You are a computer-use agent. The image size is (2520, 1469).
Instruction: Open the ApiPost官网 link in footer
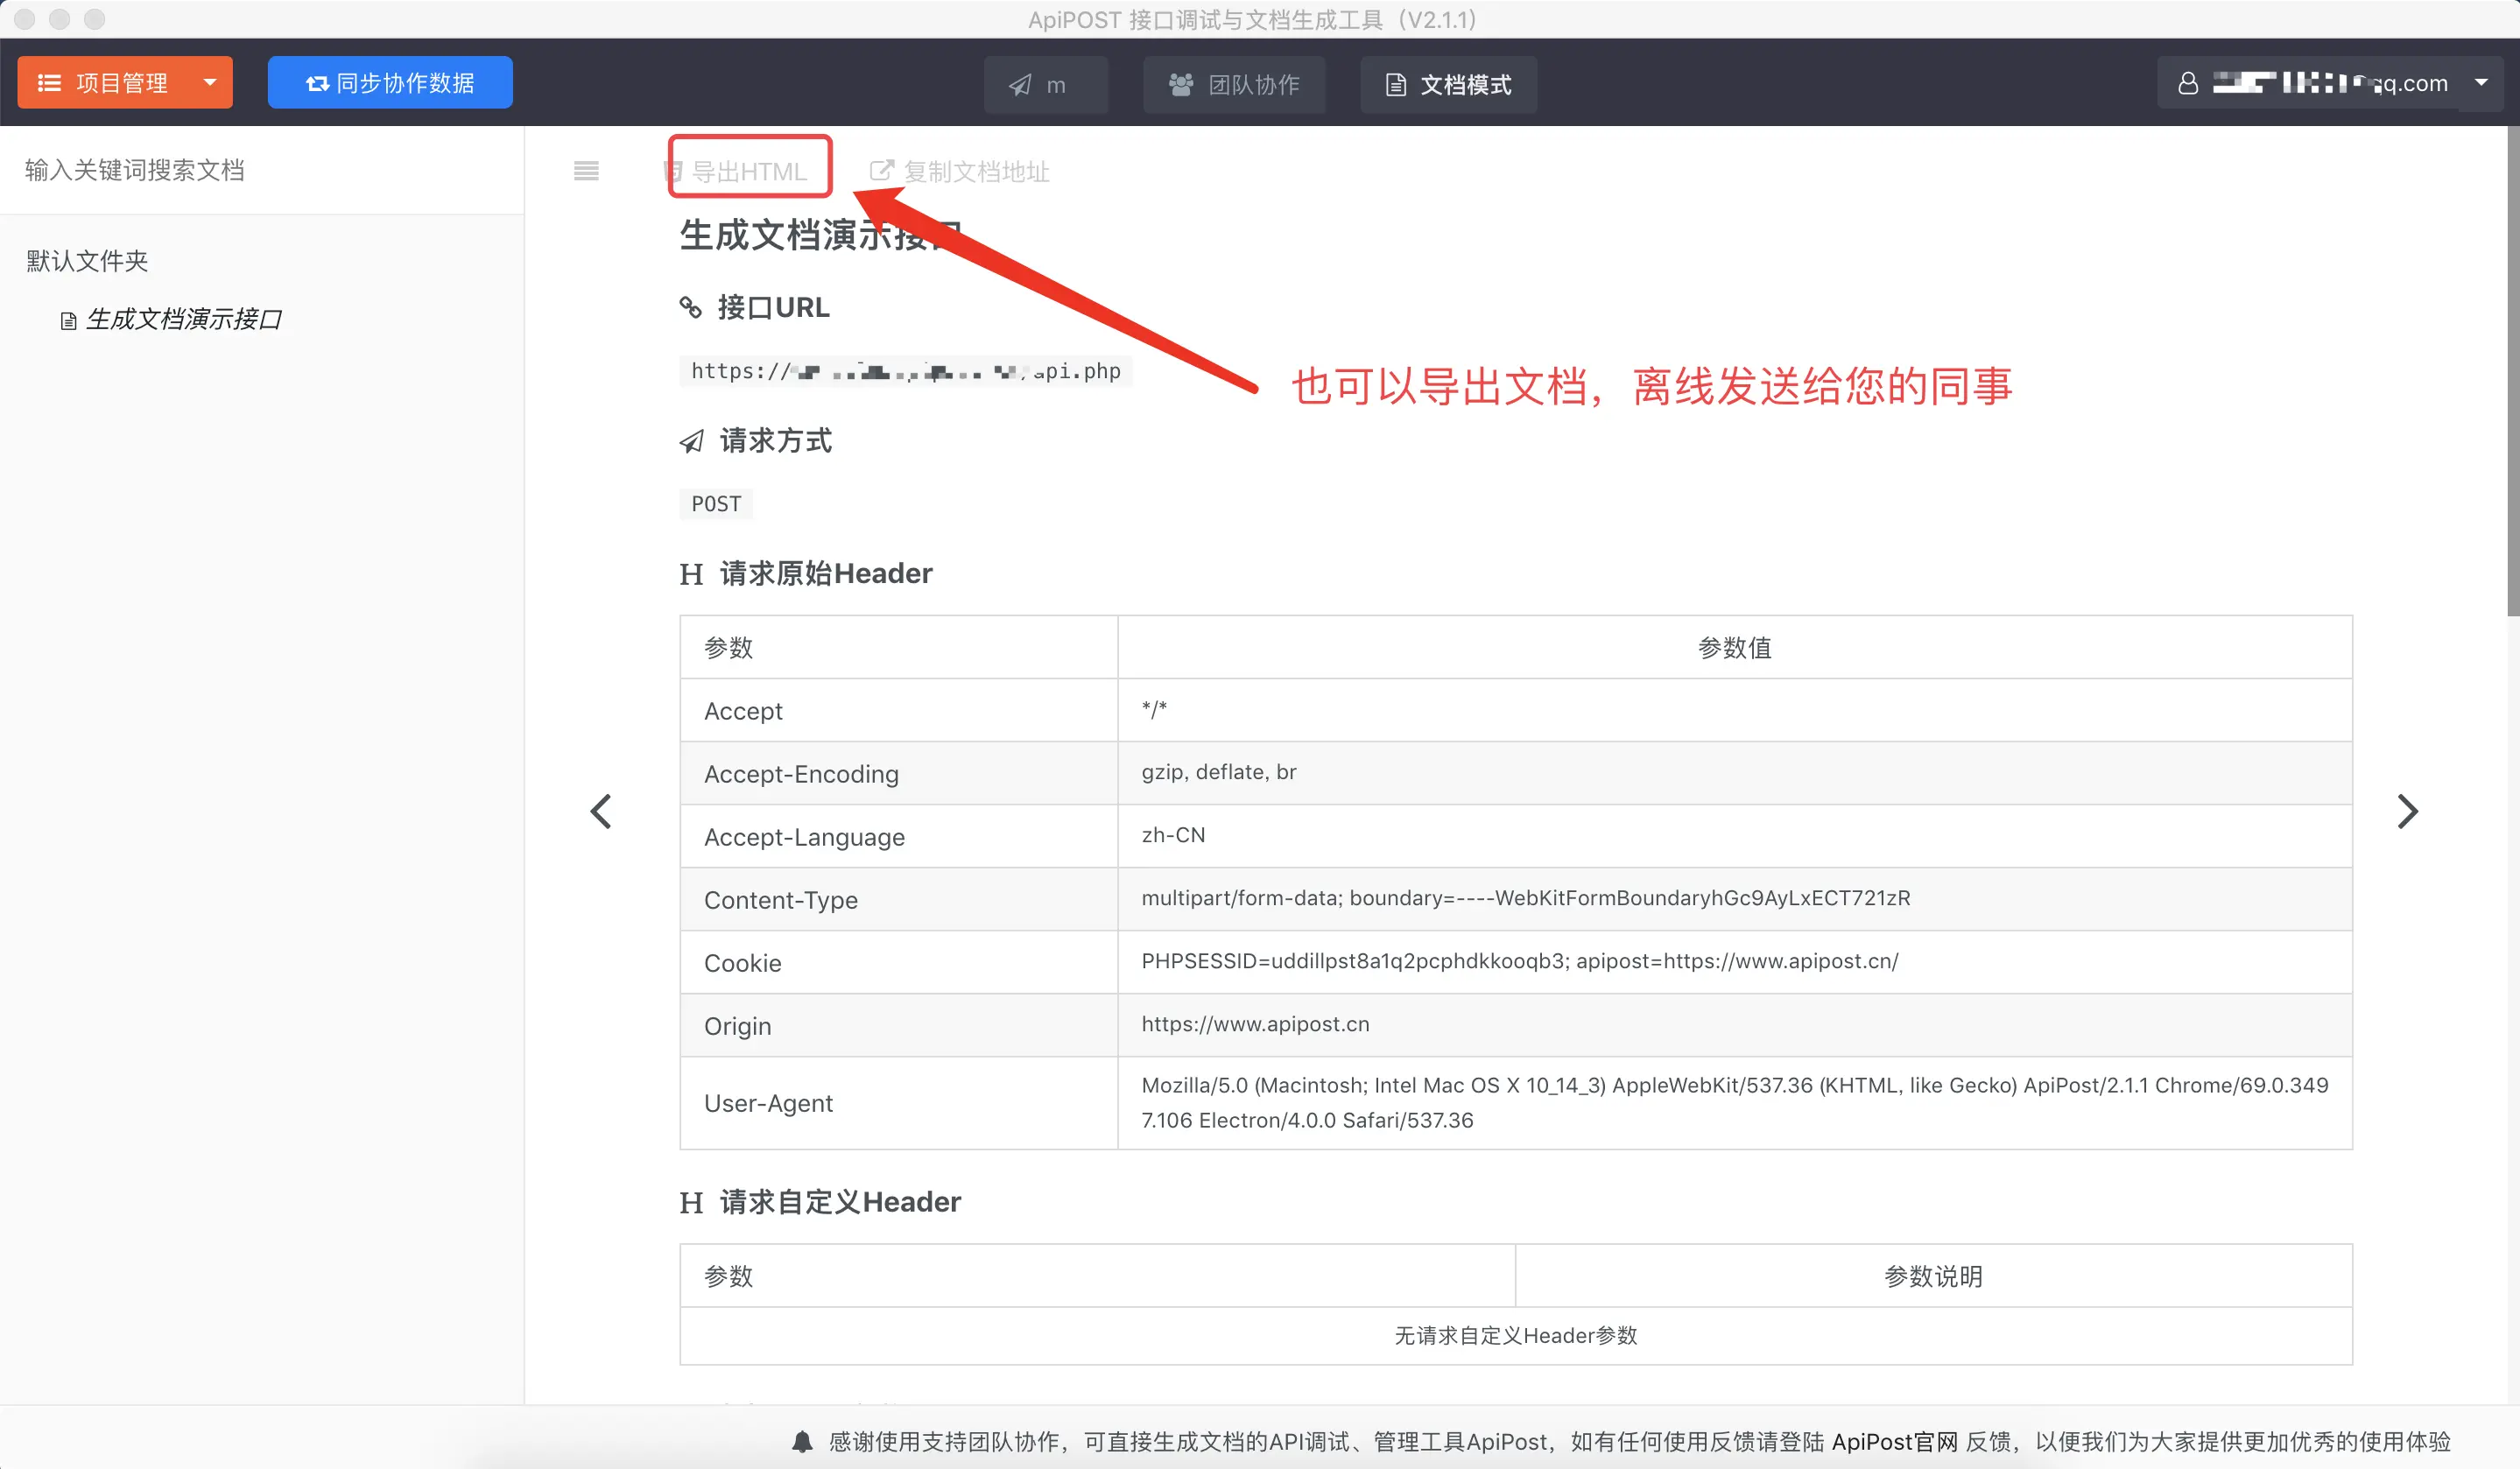click(1894, 1441)
